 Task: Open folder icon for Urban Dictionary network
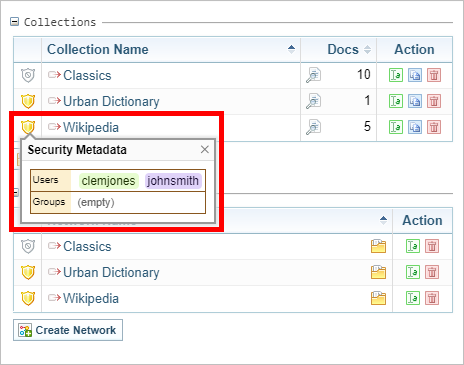pyautogui.click(x=378, y=272)
